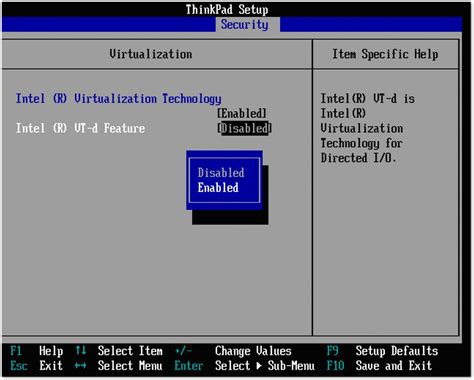474x380 pixels.
Task: Open the Virtualization Technology [Enabled] value
Action: (242, 113)
